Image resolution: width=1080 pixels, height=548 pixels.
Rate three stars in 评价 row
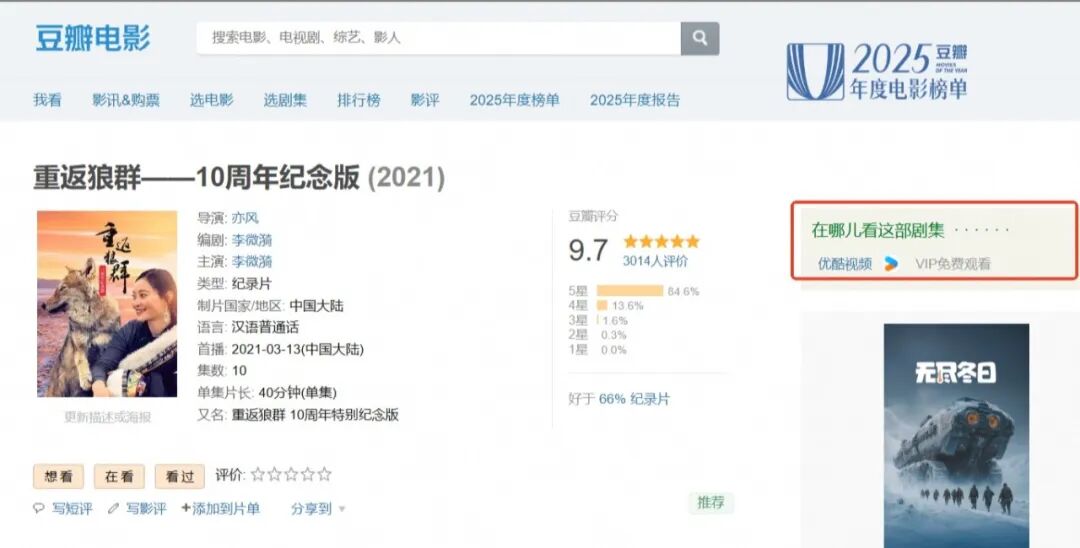[x=291, y=474]
